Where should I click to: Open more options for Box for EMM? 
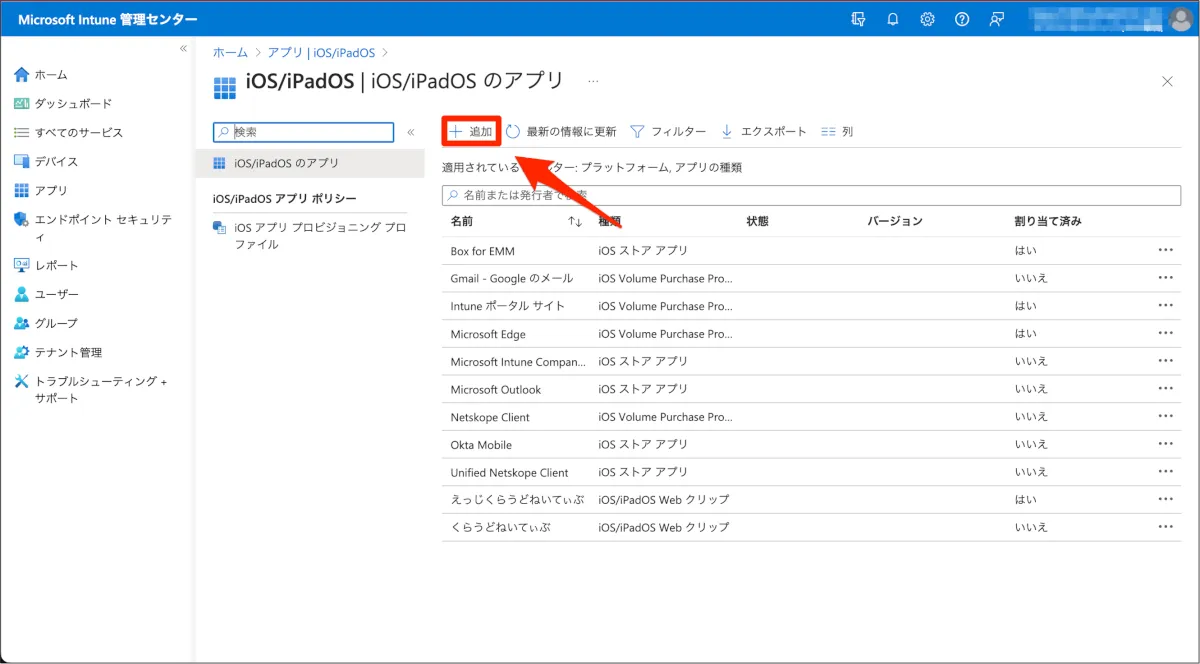[x=1165, y=251]
